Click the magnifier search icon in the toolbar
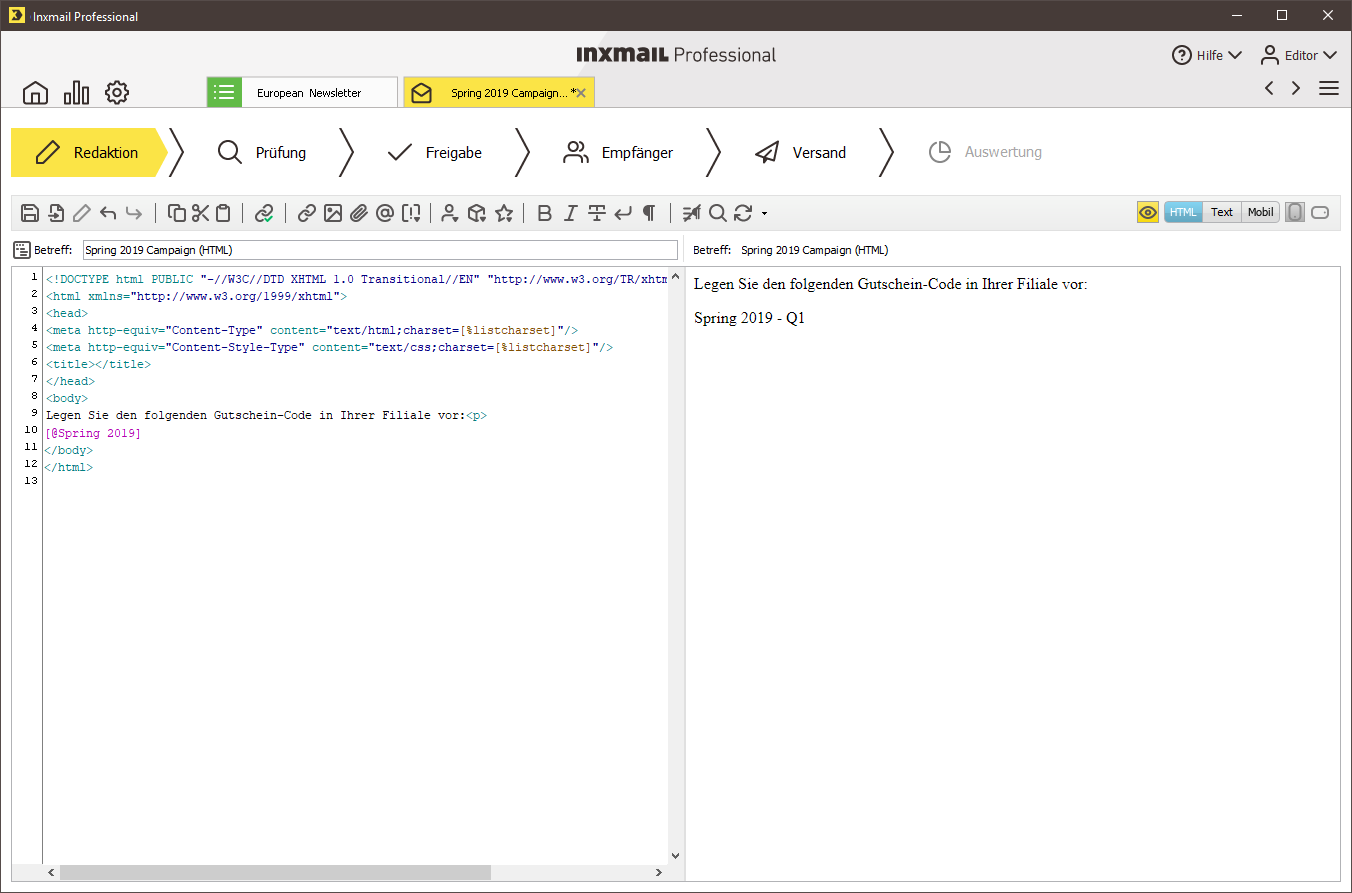 click(x=717, y=213)
